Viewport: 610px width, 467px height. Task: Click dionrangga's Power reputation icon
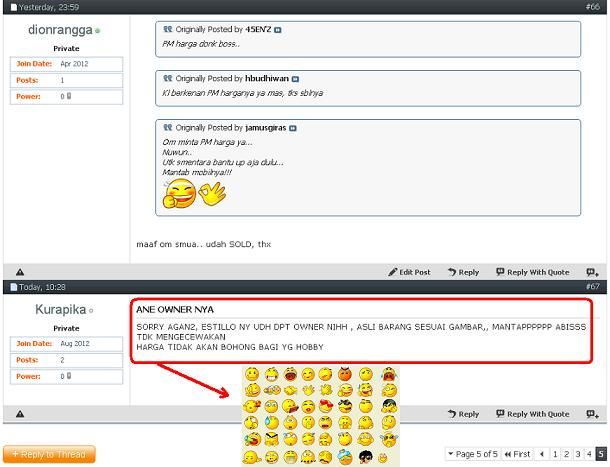[69, 96]
